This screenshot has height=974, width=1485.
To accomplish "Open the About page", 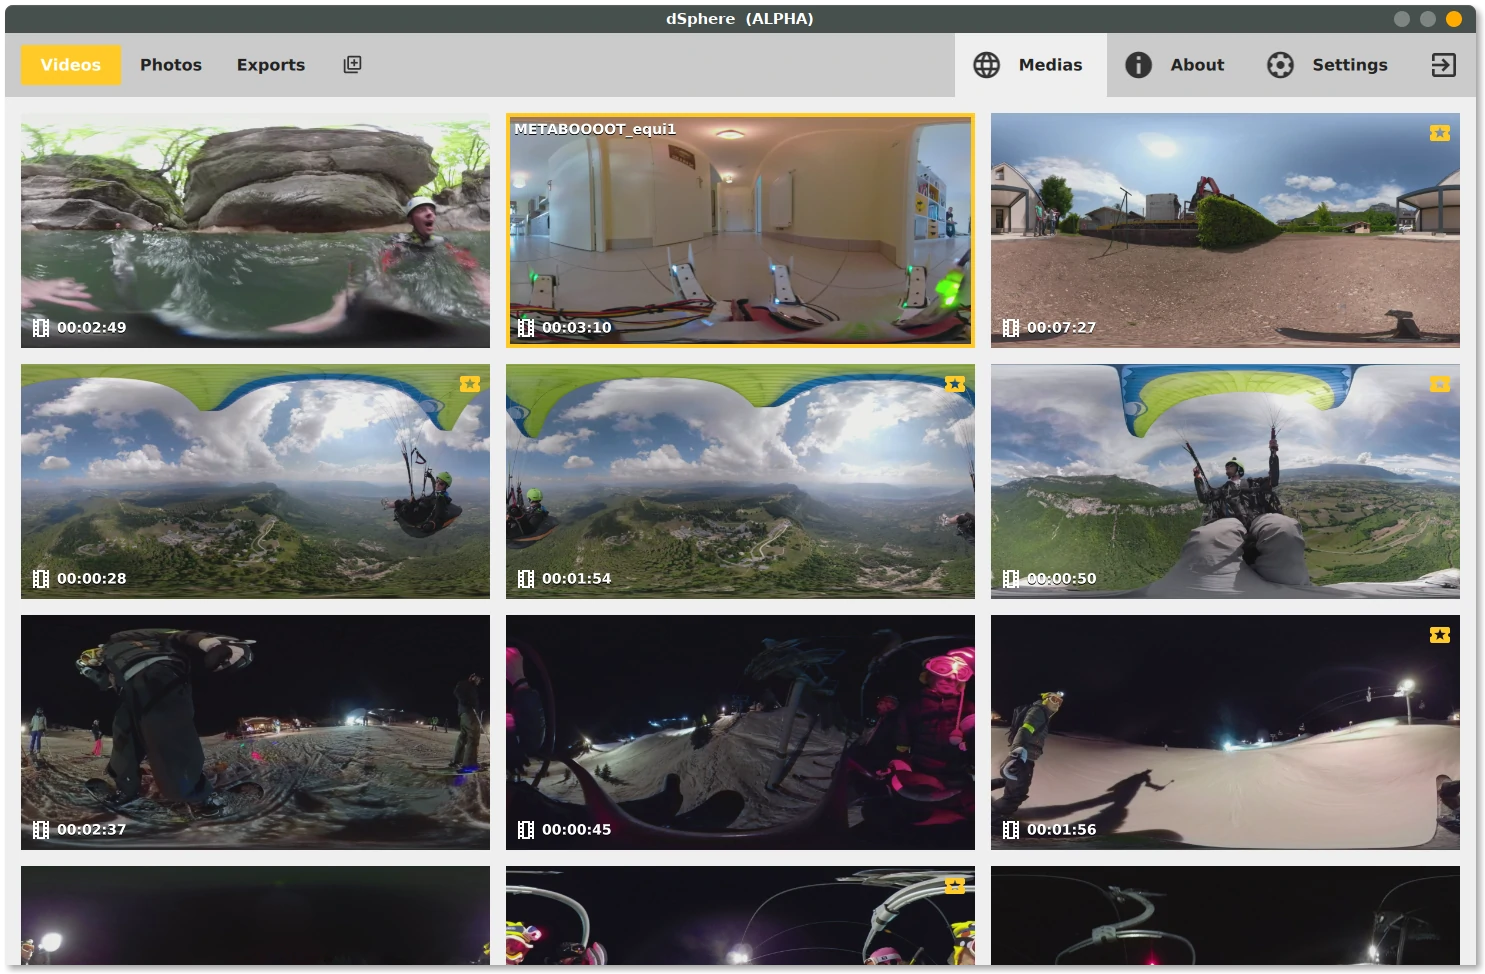I will pyautogui.click(x=1175, y=65).
